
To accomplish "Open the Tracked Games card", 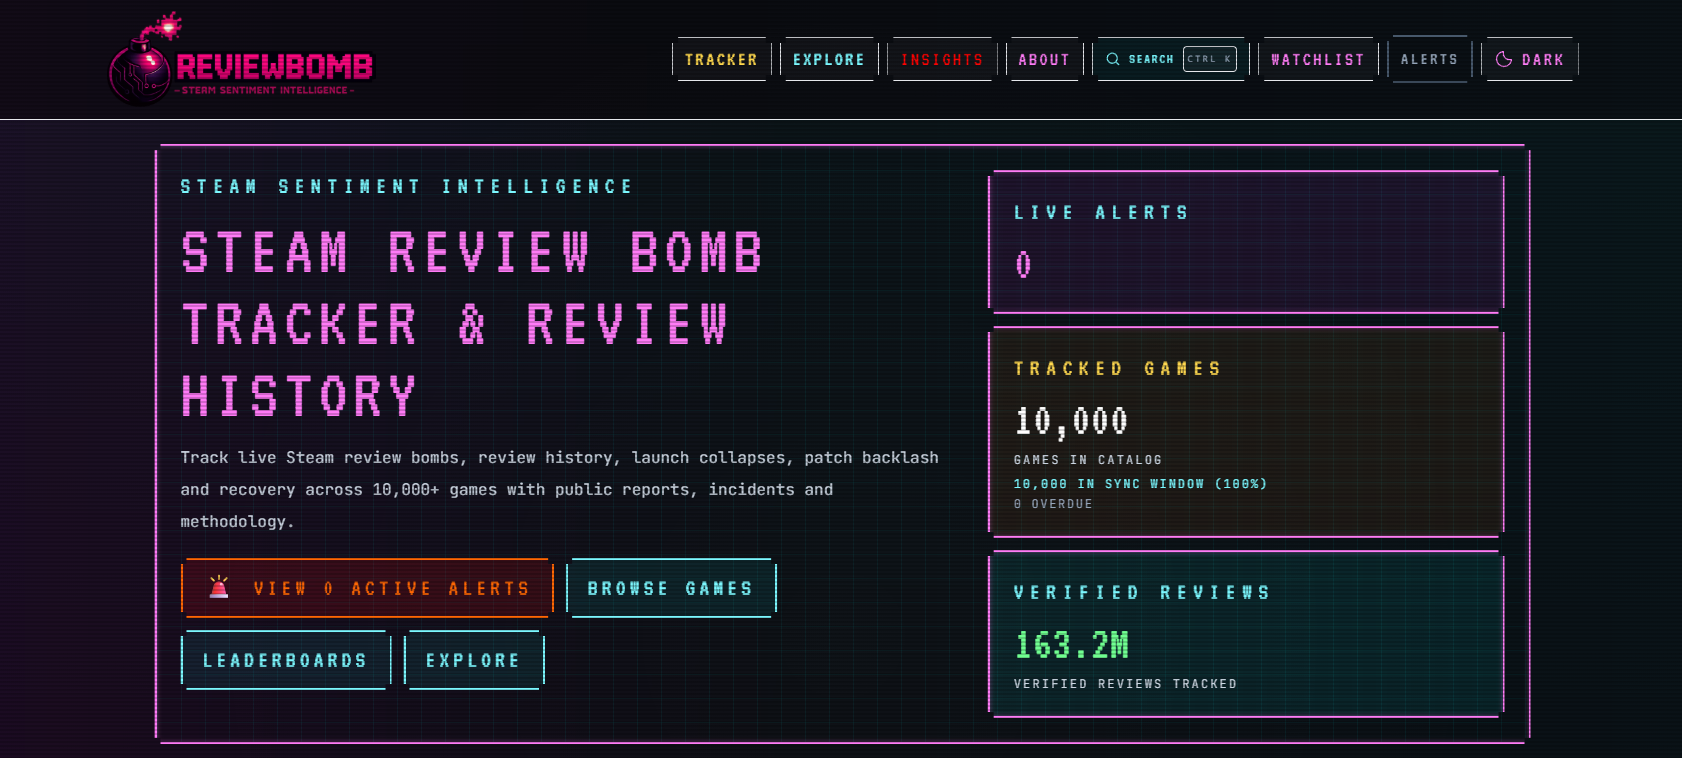I will tap(1246, 432).
